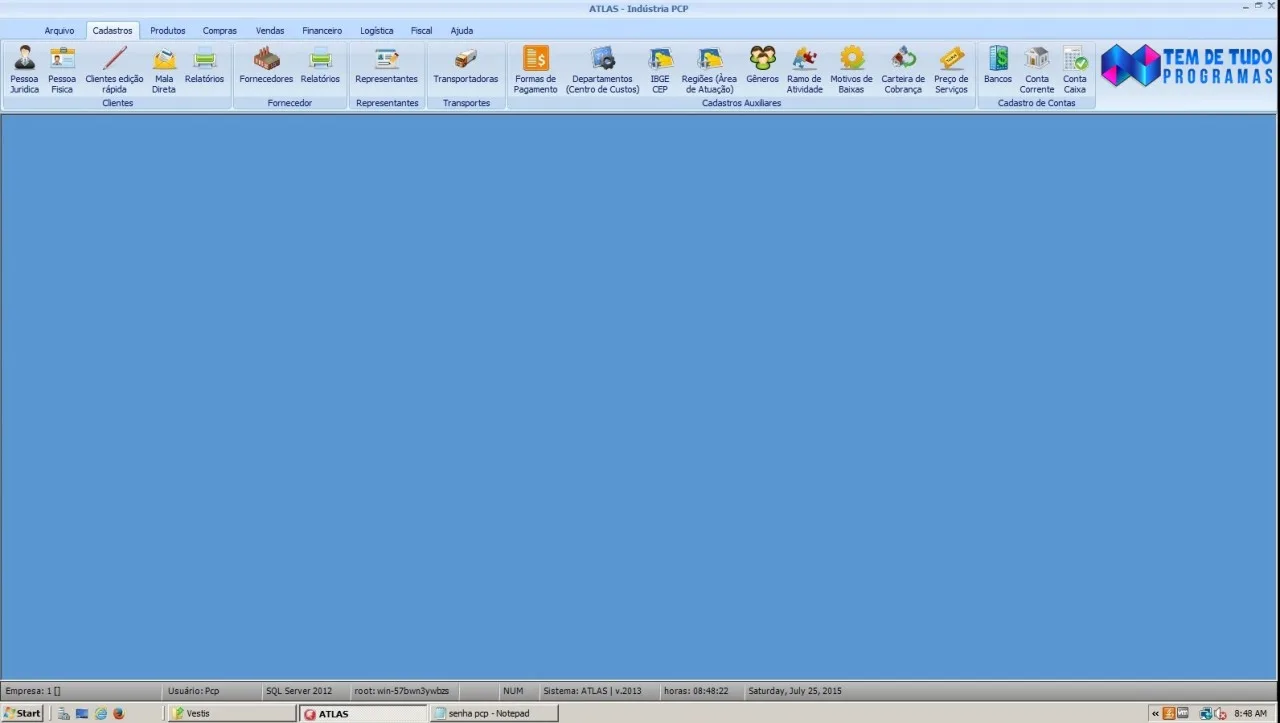Open Preço de Serviços
The height and width of the screenshot is (723, 1280).
tap(951, 69)
